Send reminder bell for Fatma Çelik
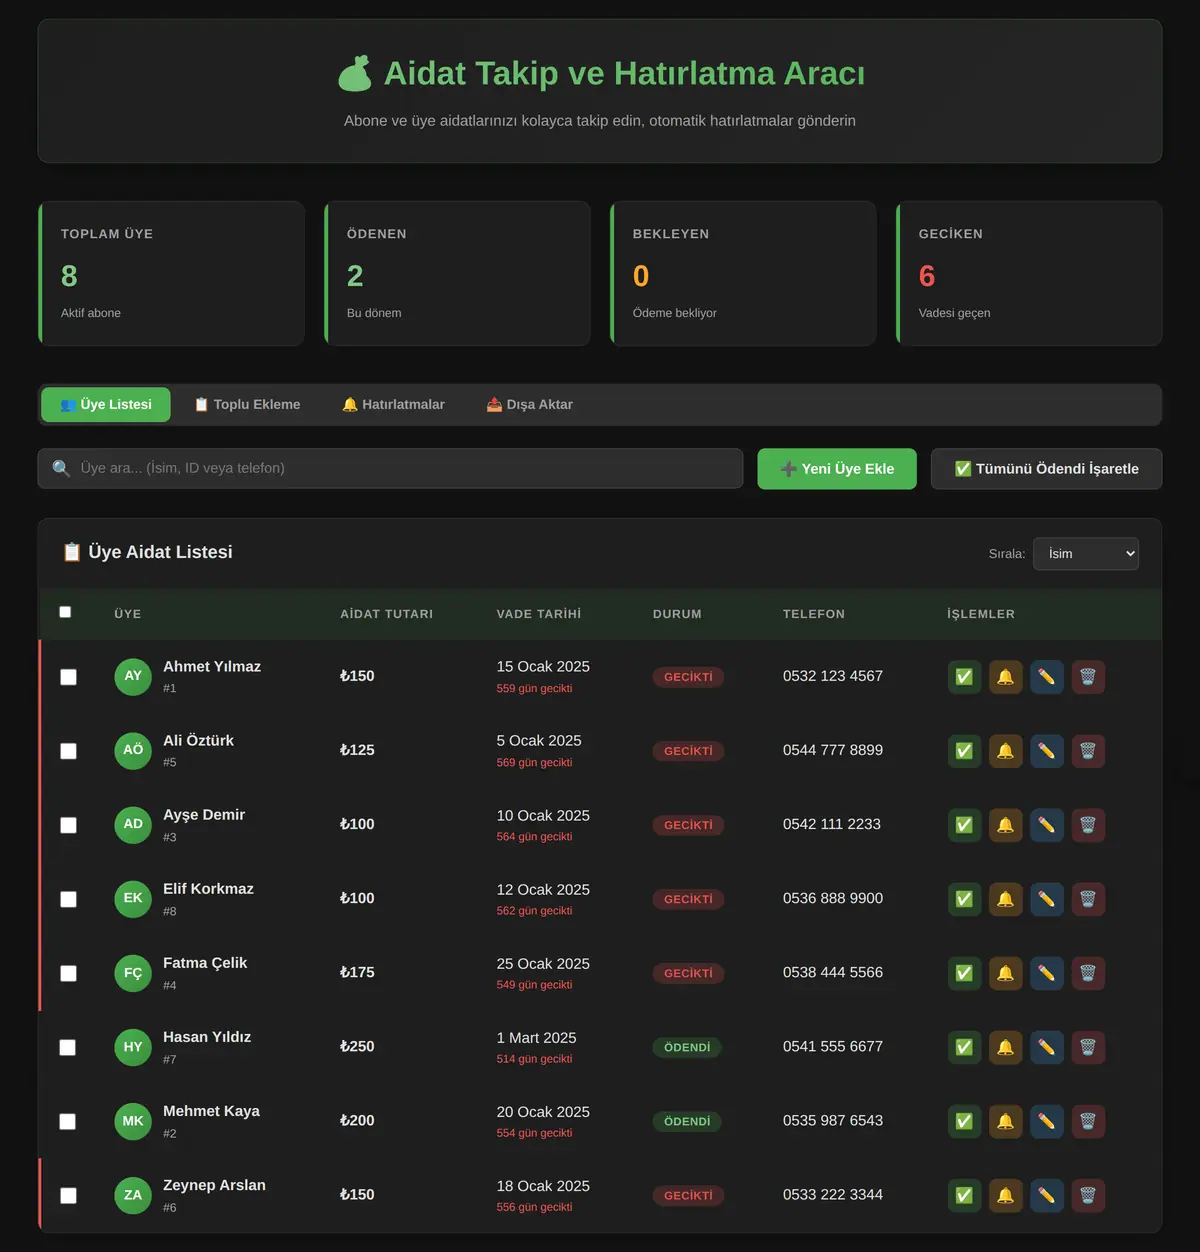1200x1252 pixels. (x=1005, y=973)
